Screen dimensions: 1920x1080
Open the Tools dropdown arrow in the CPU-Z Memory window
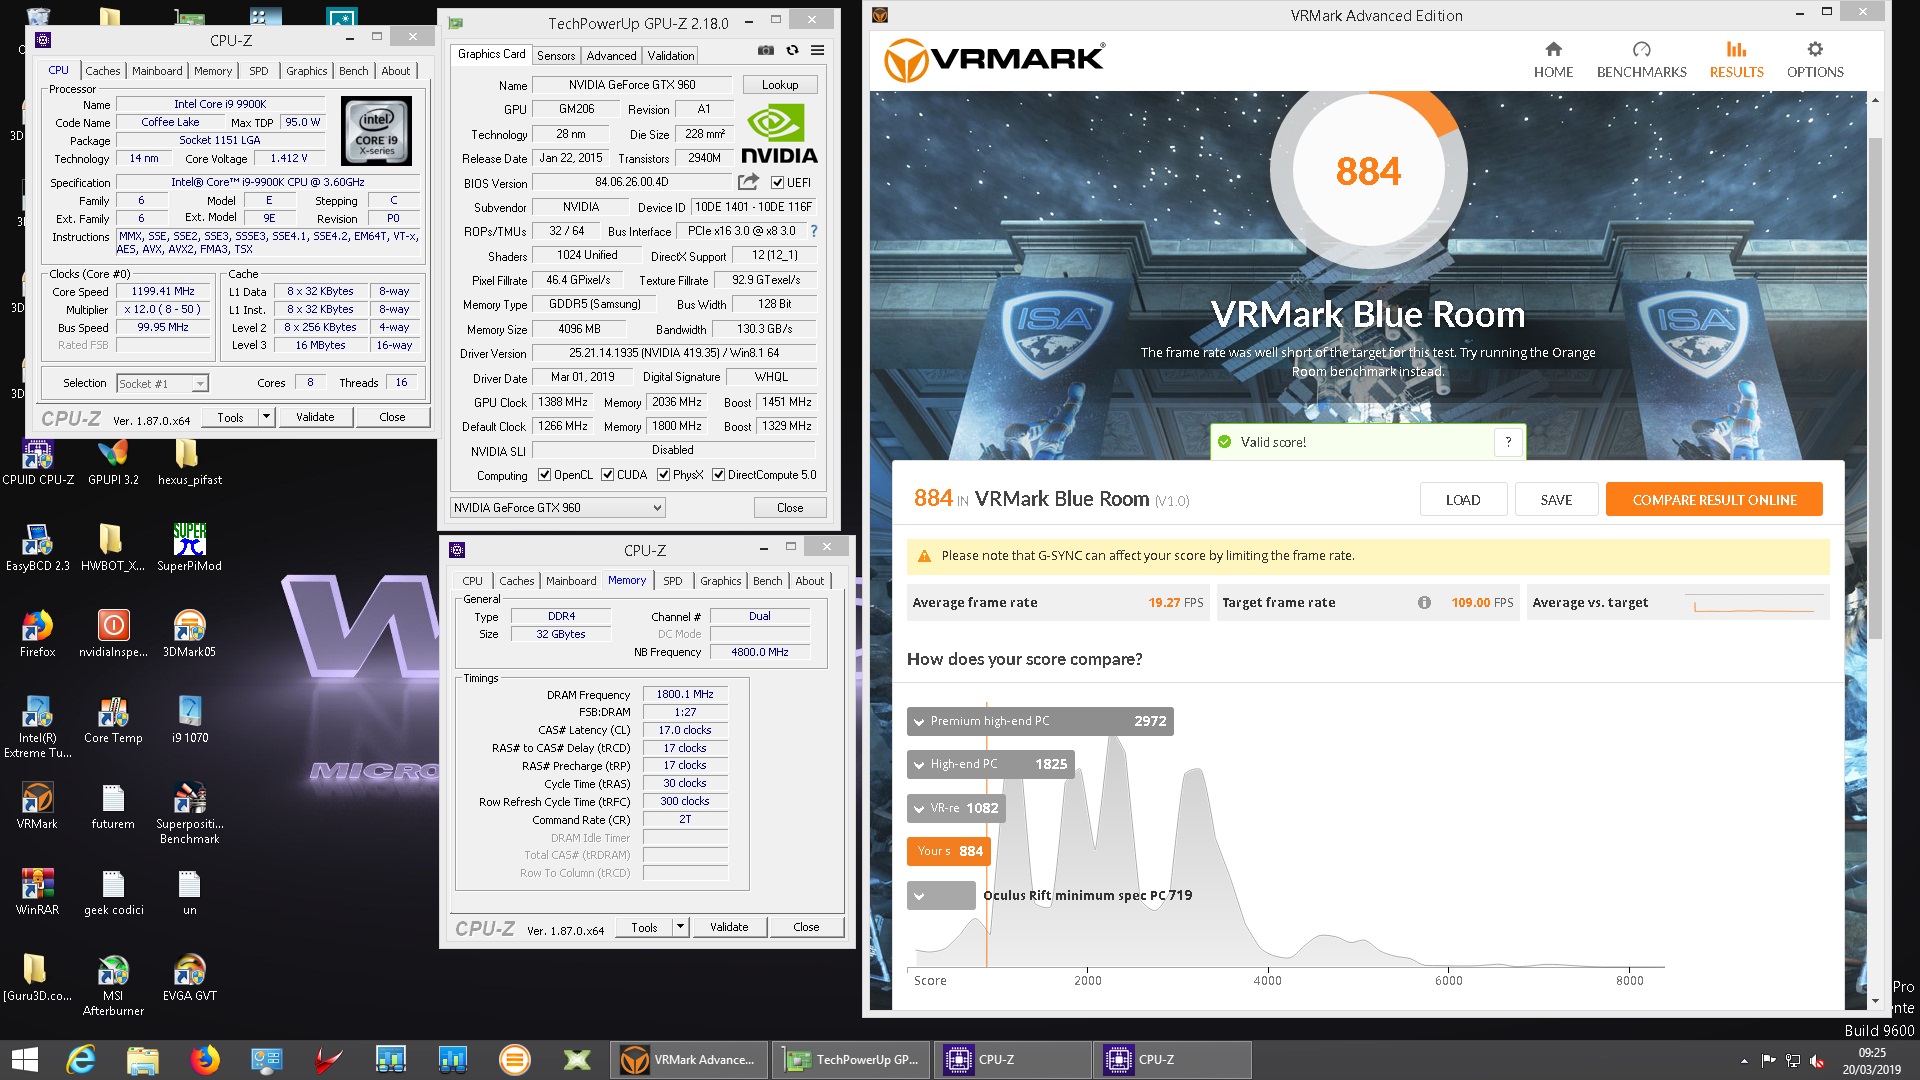(680, 927)
